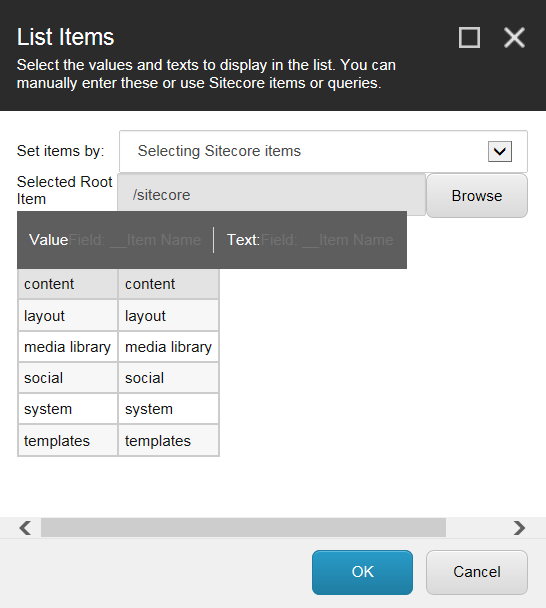Select the templates value row

[68, 440]
